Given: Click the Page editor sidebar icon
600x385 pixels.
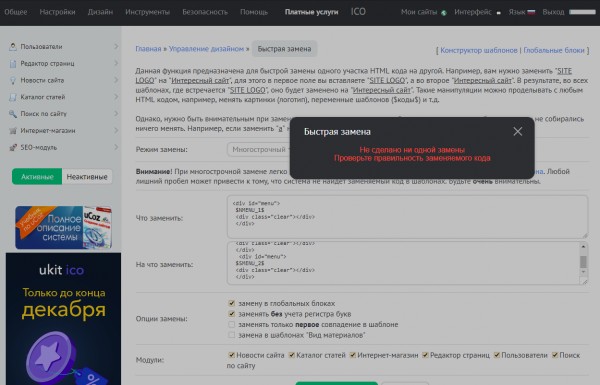Looking at the screenshot, I should (x=13, y=64).
